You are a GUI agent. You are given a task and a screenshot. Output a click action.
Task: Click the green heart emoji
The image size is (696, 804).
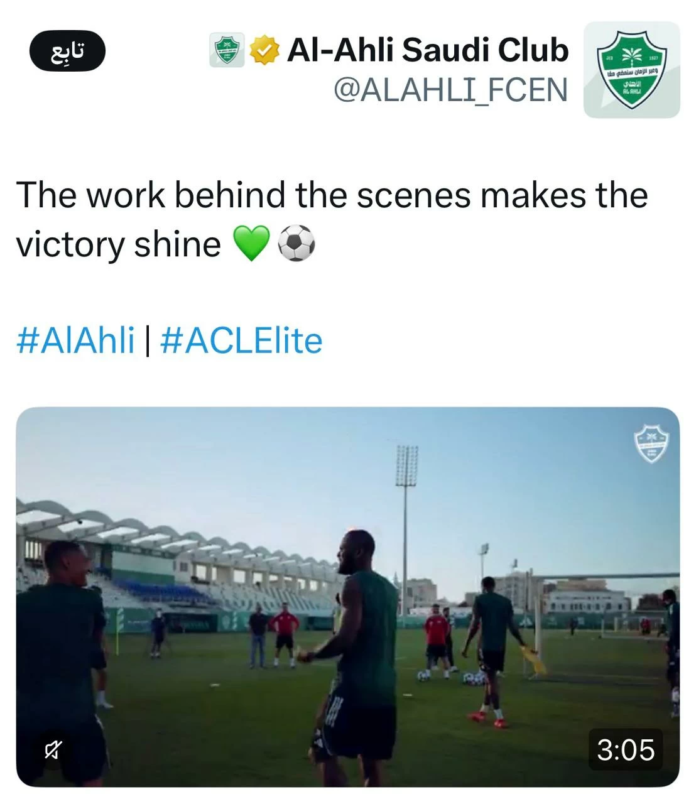[x=251, y=243]
